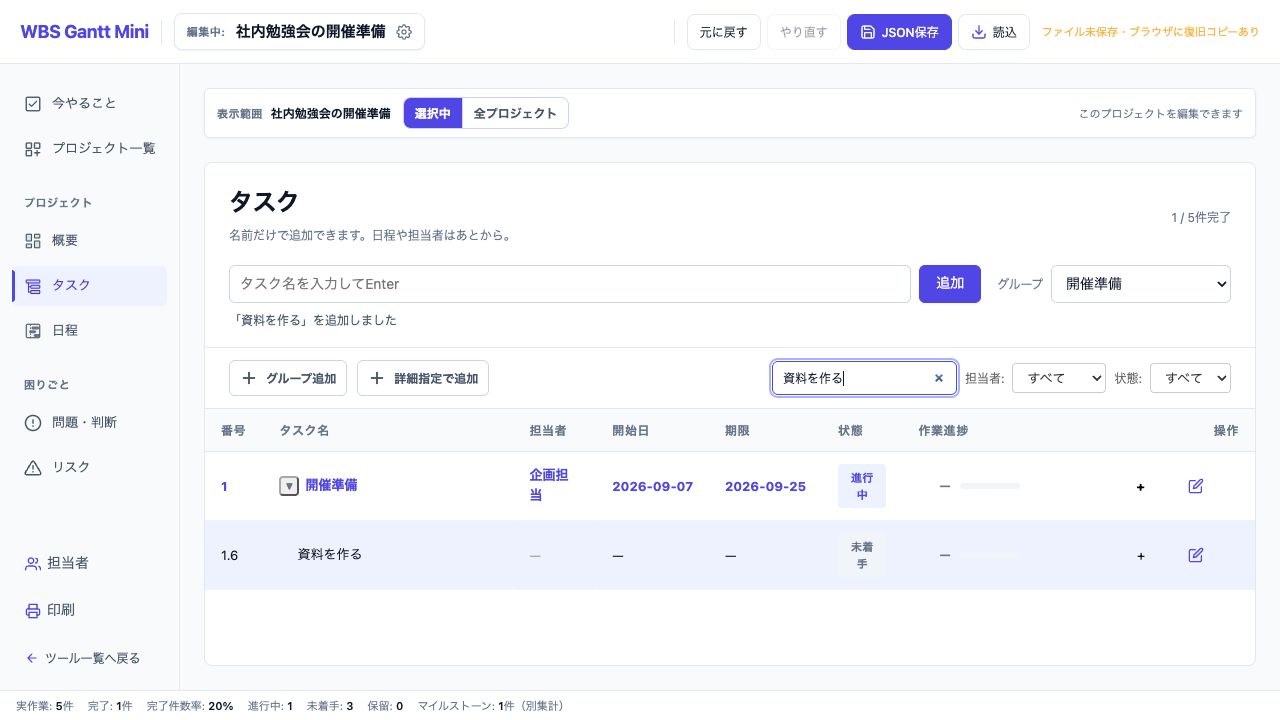Open 今やること in the sidebar
The image size is (1280, 720).
point(89,103)
